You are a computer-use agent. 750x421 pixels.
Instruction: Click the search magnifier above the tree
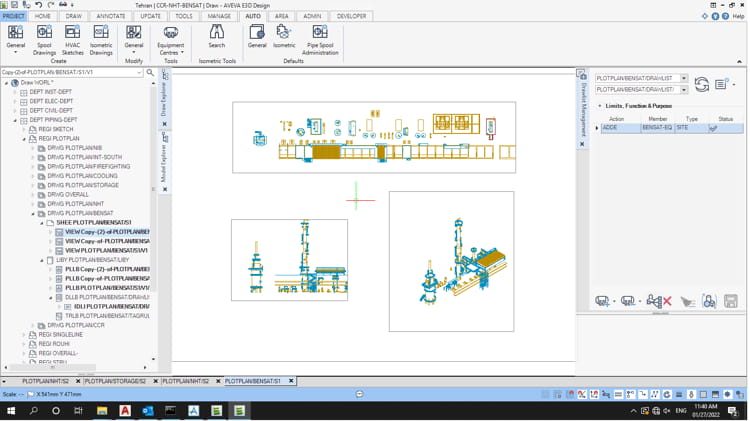[x=150, y=73]
